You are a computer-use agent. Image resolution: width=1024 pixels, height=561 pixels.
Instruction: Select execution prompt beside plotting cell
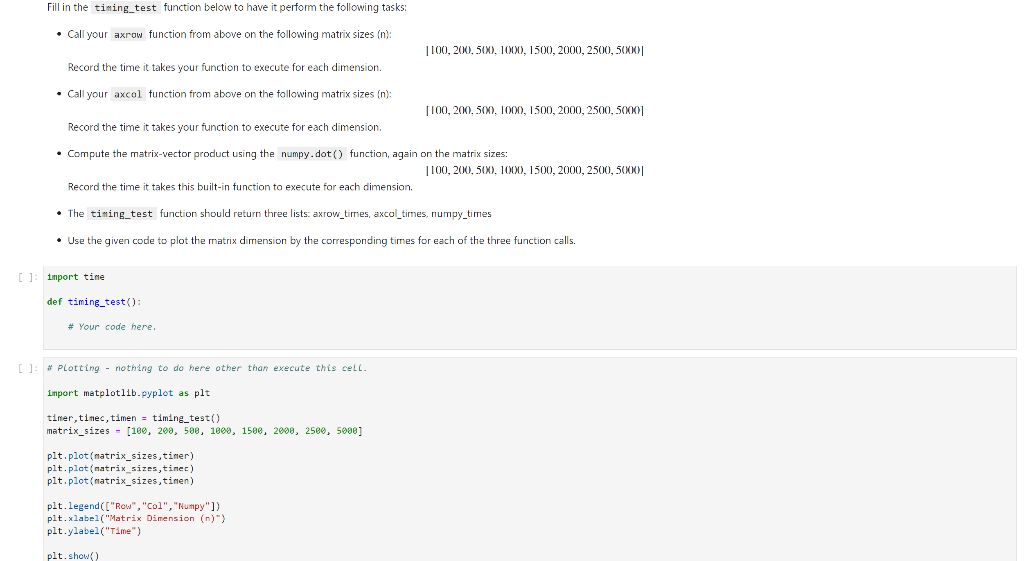click(x=28, y=369)
